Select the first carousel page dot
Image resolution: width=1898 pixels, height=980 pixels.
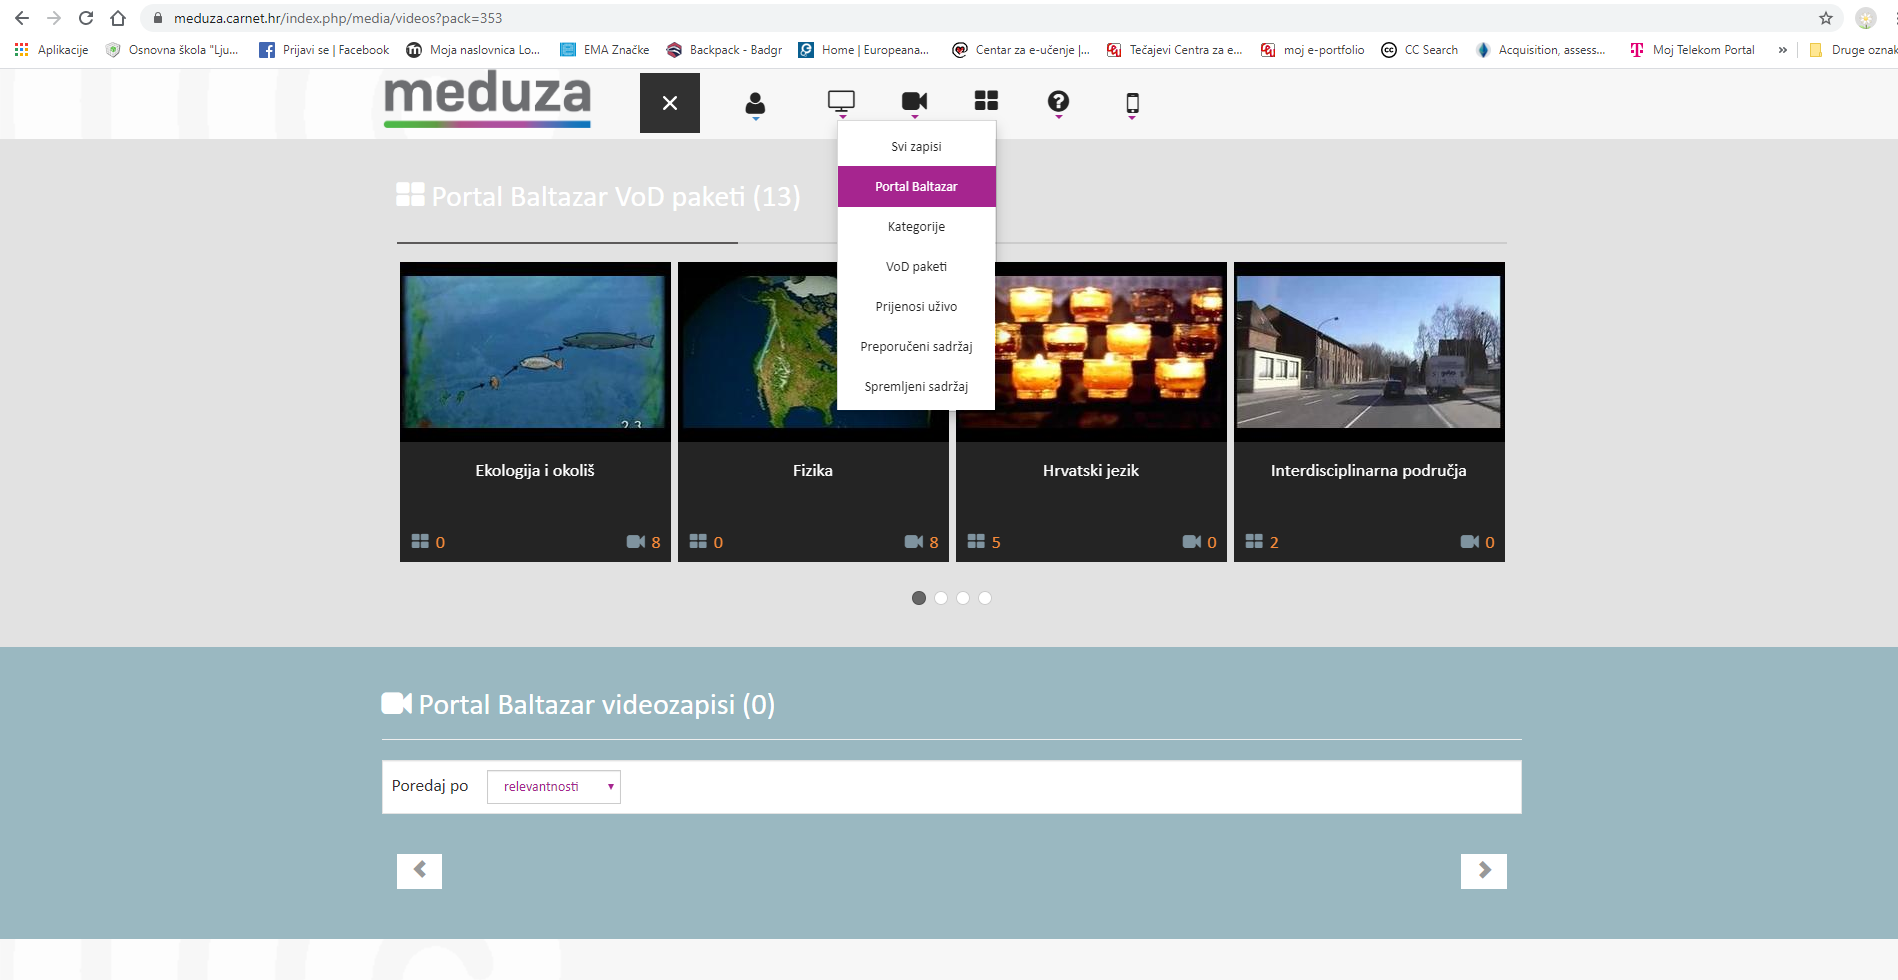coord(919,598)
